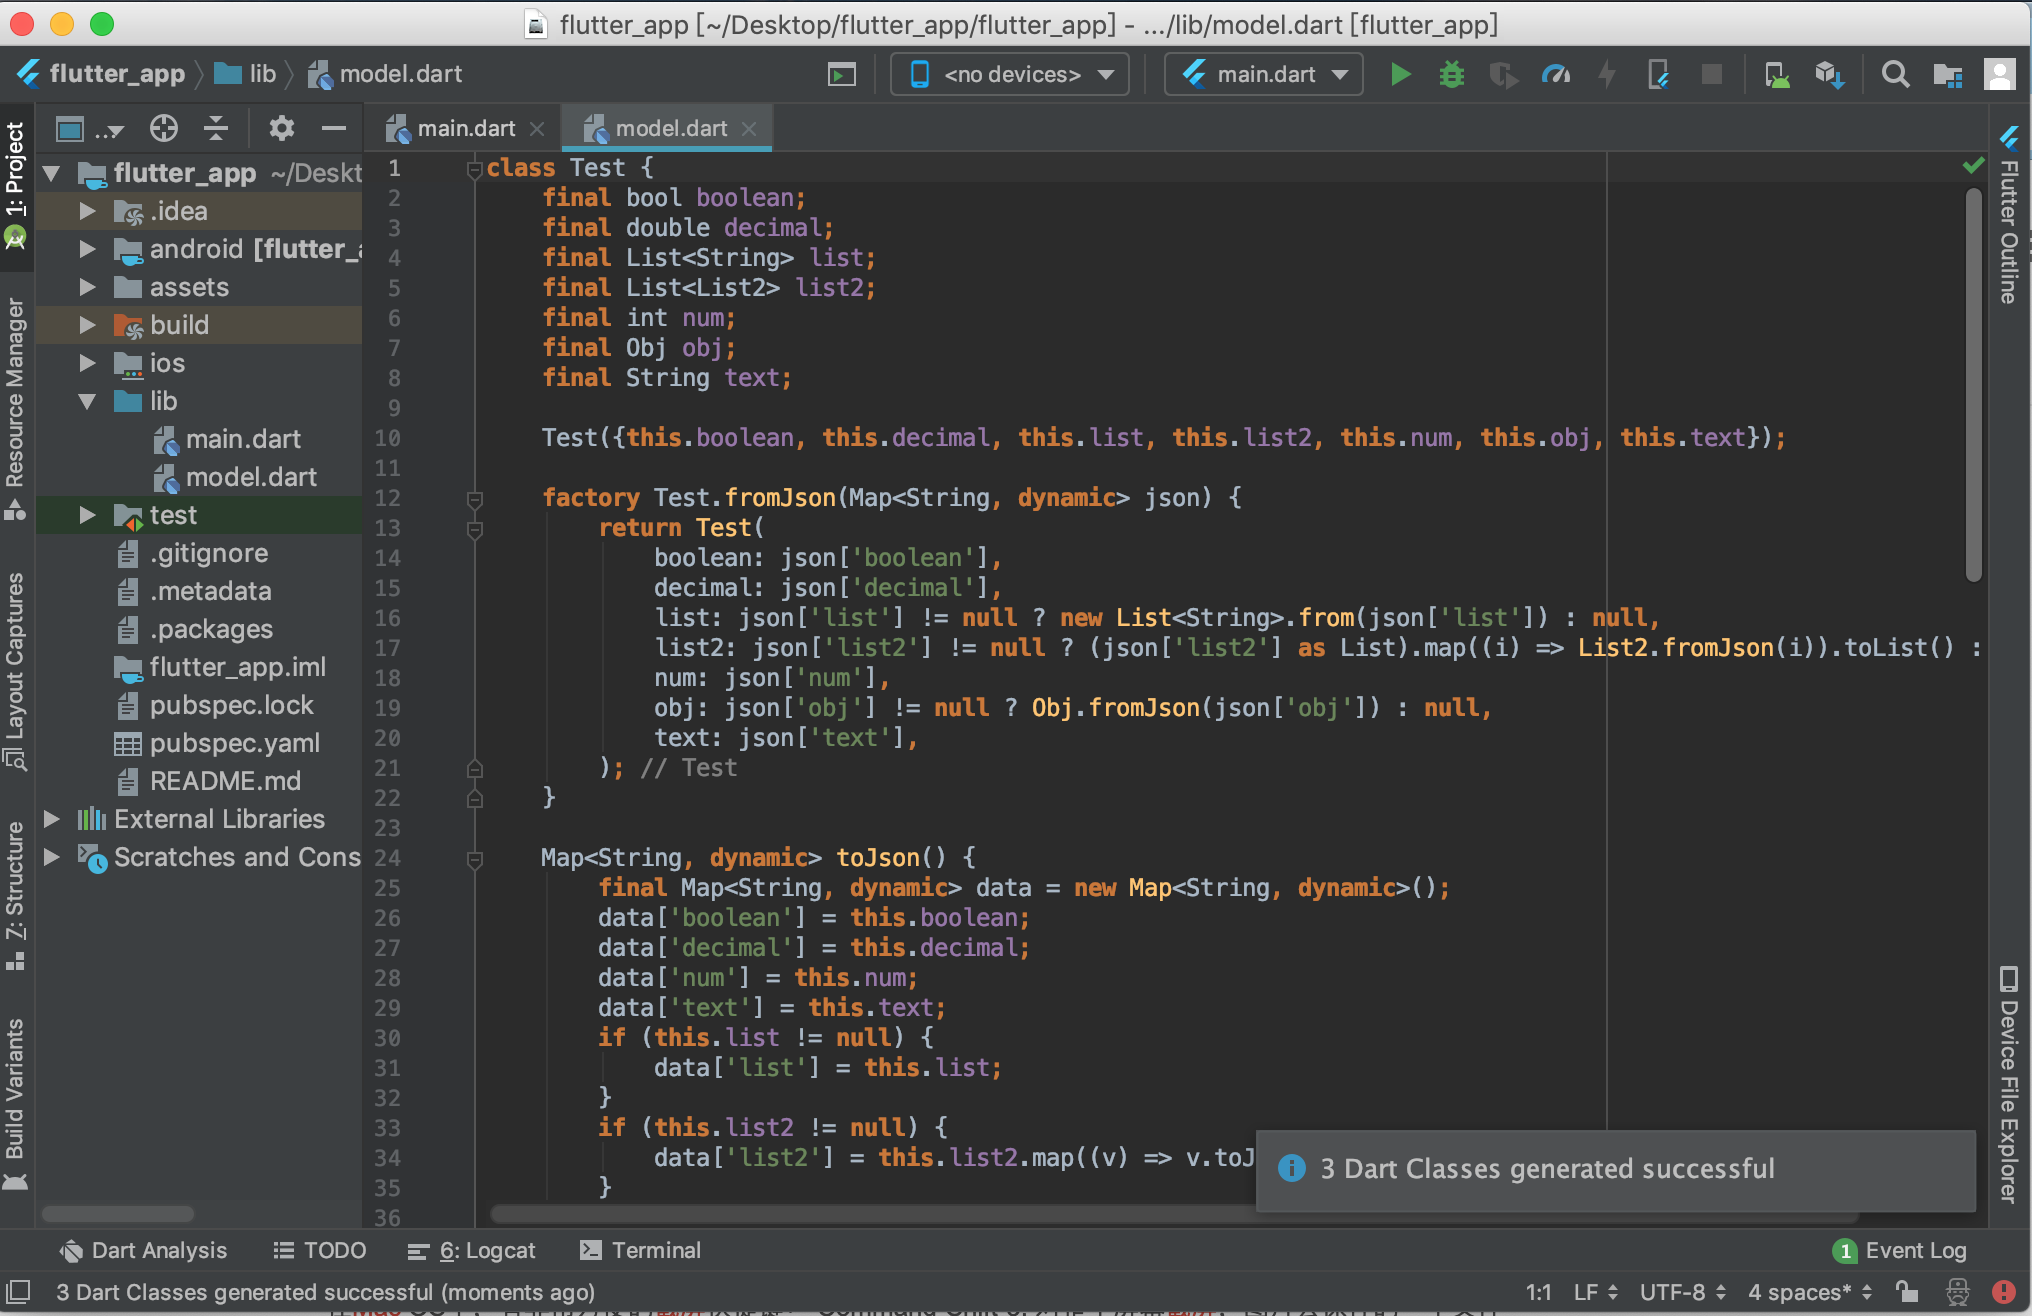Click the red error indicator in status bar
The width and height of the screenshot is (2032, 1316).
[2003, 1292]
